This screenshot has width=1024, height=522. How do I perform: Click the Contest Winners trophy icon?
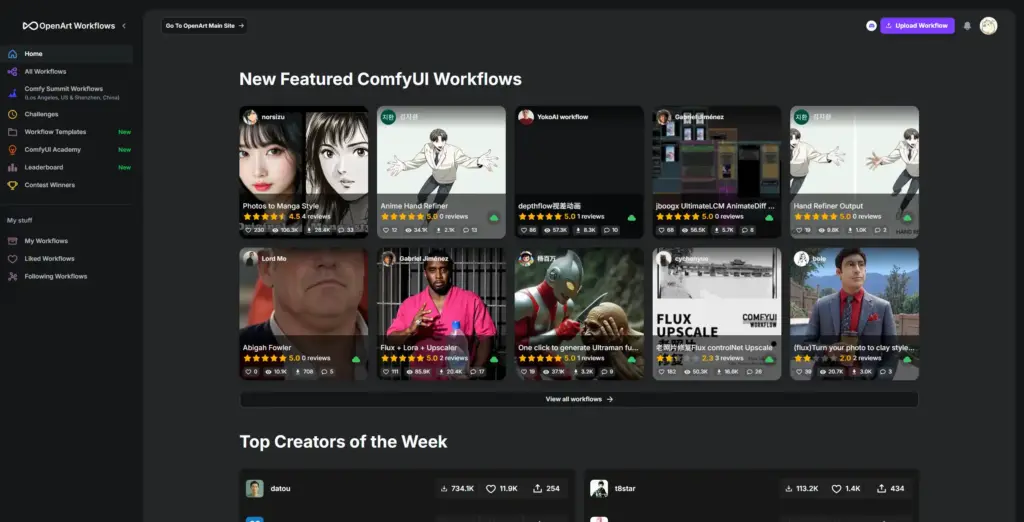coord(12,185)
